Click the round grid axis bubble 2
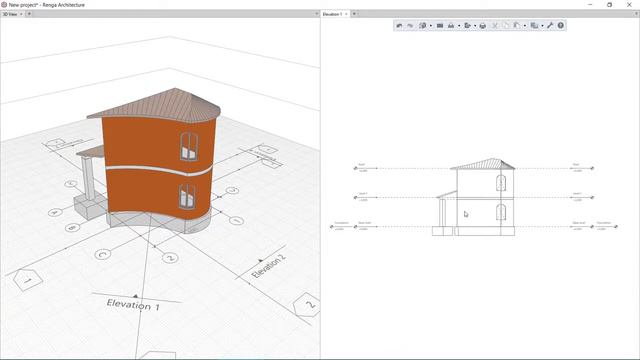Screen dimensions: 640x360 coord(170,258)
